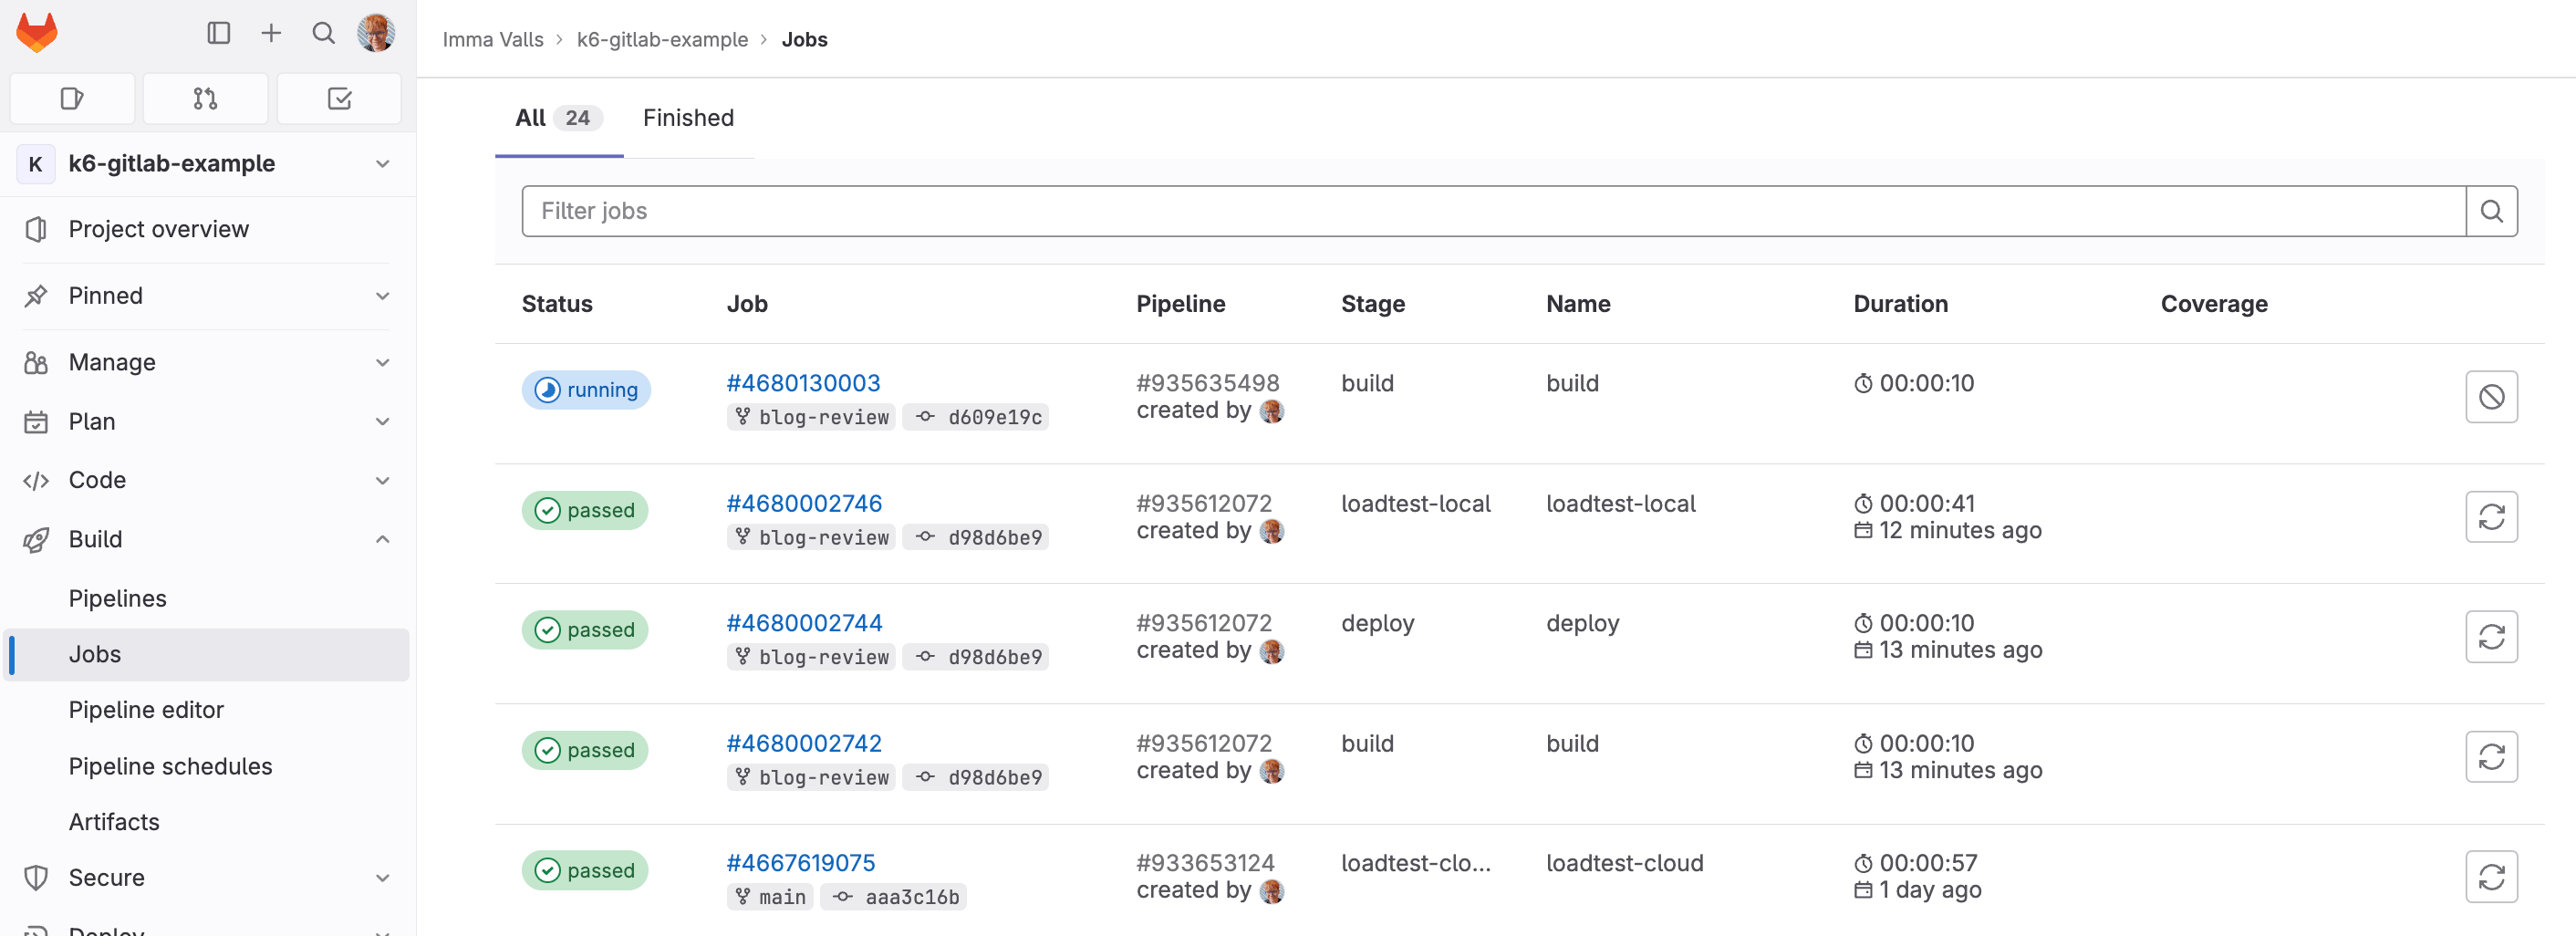This screenshot has height=936, width=2576.
Task: Retry the loadtest-local job
Action: (2490, 517)
